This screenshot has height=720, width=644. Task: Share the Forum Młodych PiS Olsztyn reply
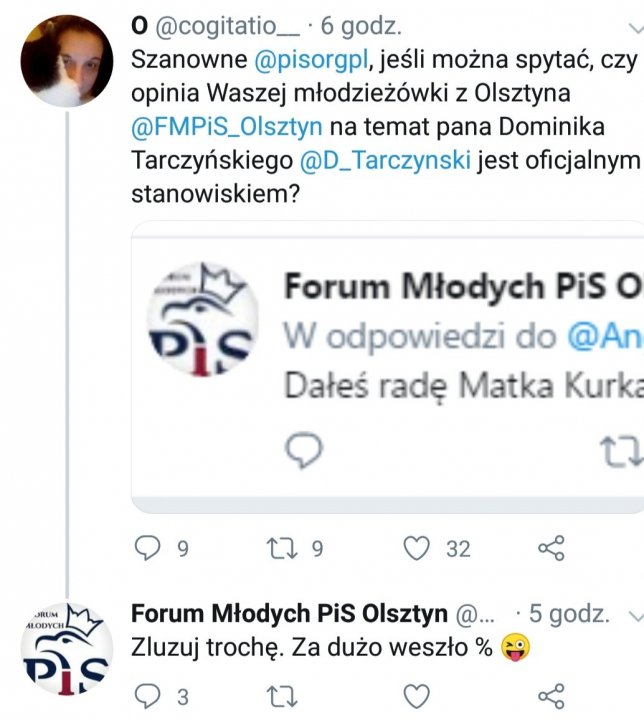(551, 696)
